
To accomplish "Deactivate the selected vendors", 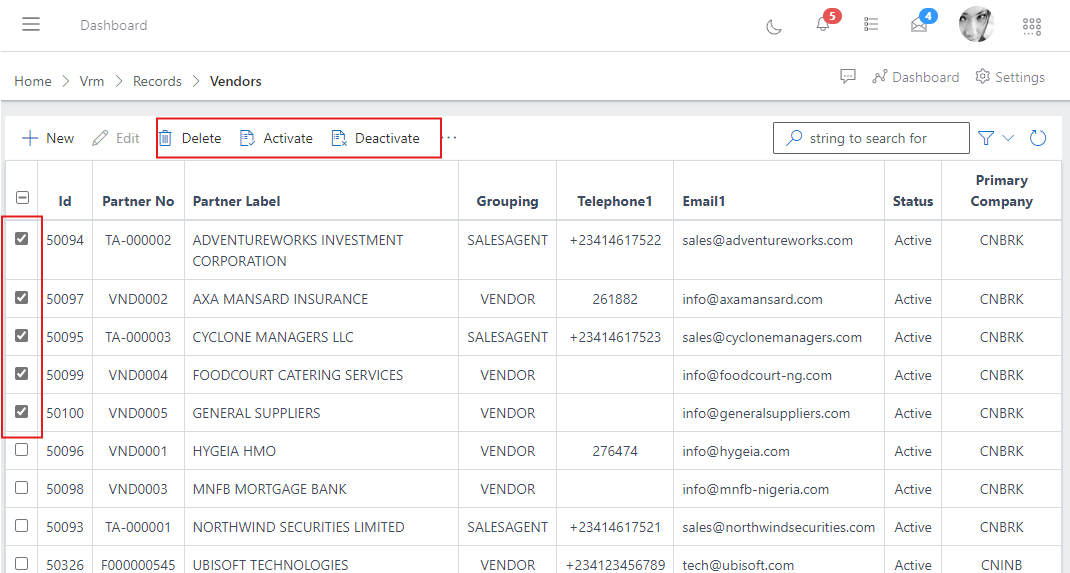I will [x=375, y=138].
